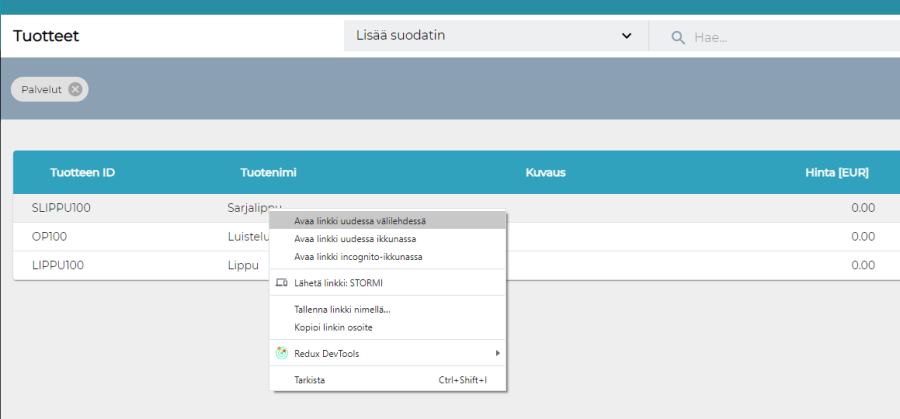The image size is (900, 419).
Task: Click the Hinta [EUR] column header
Action: (836, 172)
